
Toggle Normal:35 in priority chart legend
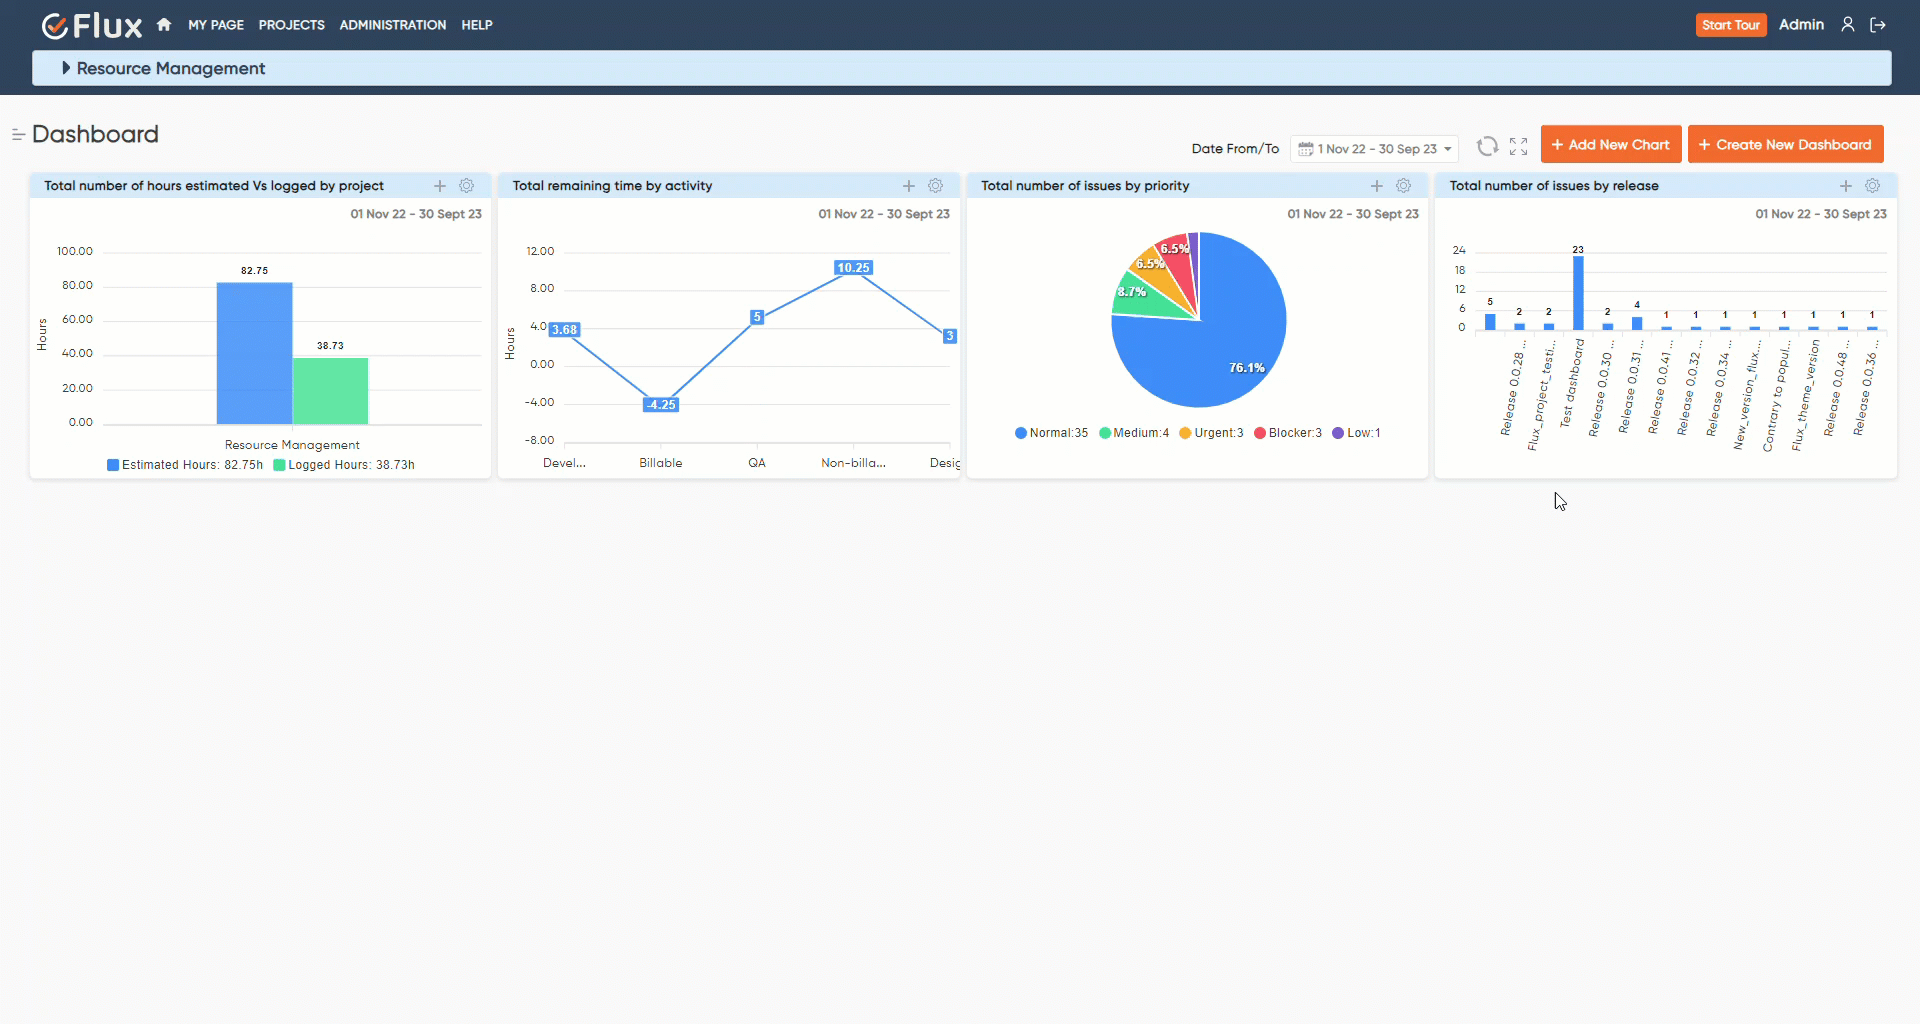[1050, 433]
